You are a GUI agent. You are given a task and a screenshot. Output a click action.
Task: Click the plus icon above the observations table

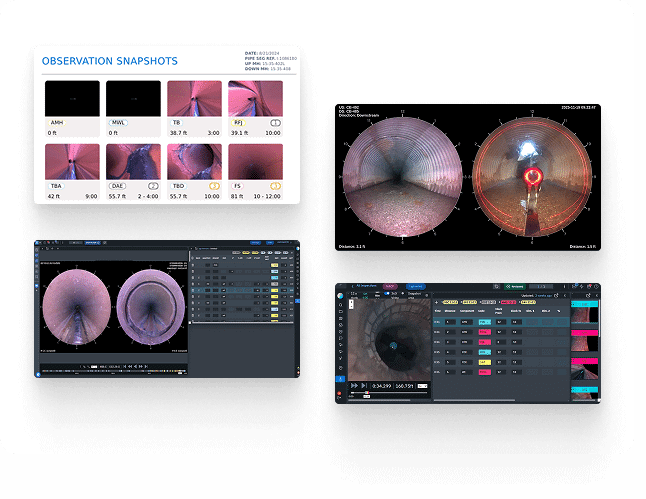434,301
